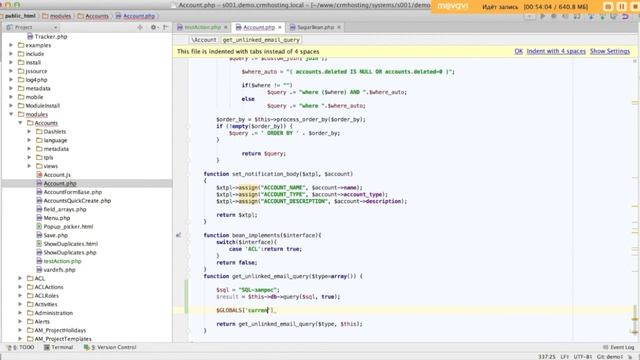Click public_html in navigation bar
The height and width of the screenshot is (360, 640).
(x=20, y=16)
